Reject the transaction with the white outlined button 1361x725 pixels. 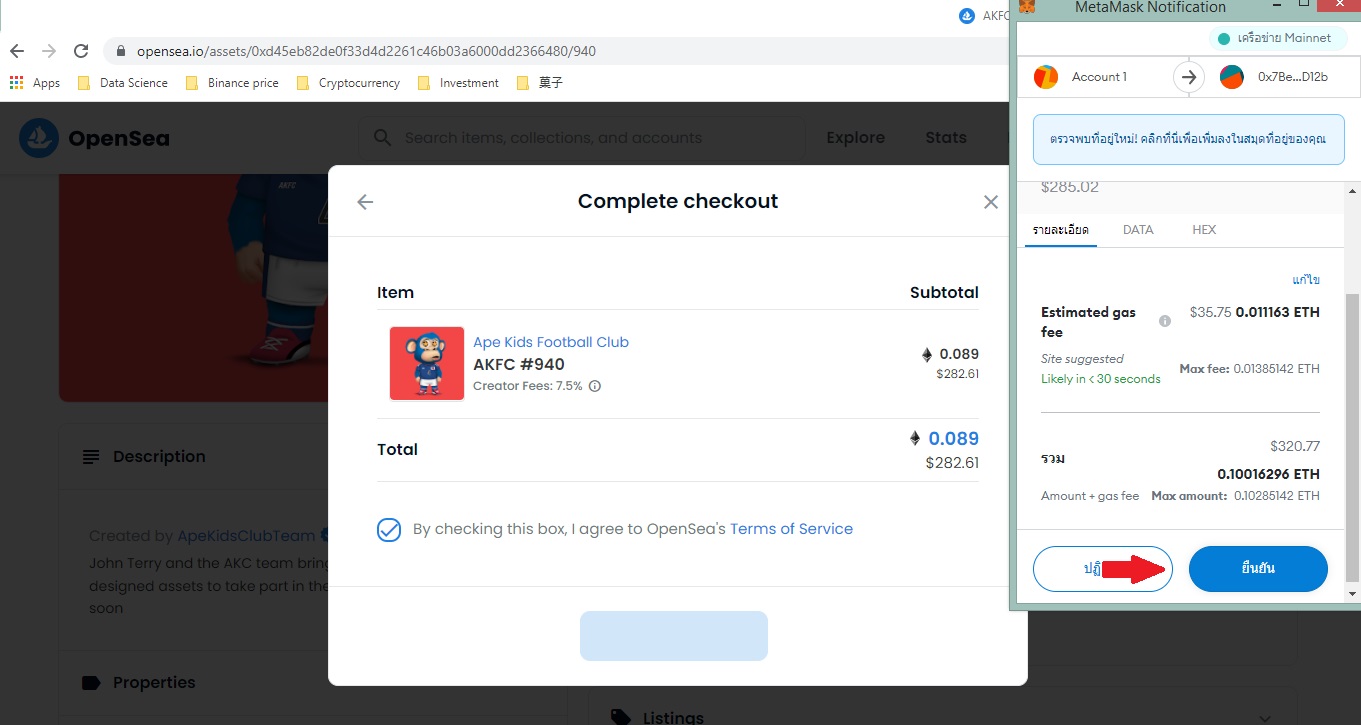point(1102,569)
